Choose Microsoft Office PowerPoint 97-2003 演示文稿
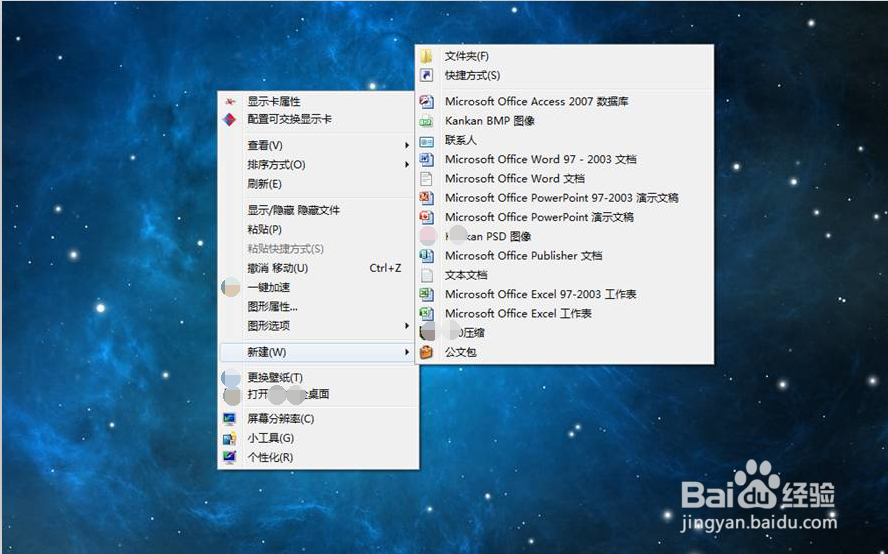This screenshot has height=554, width=888. coord(564,198)
